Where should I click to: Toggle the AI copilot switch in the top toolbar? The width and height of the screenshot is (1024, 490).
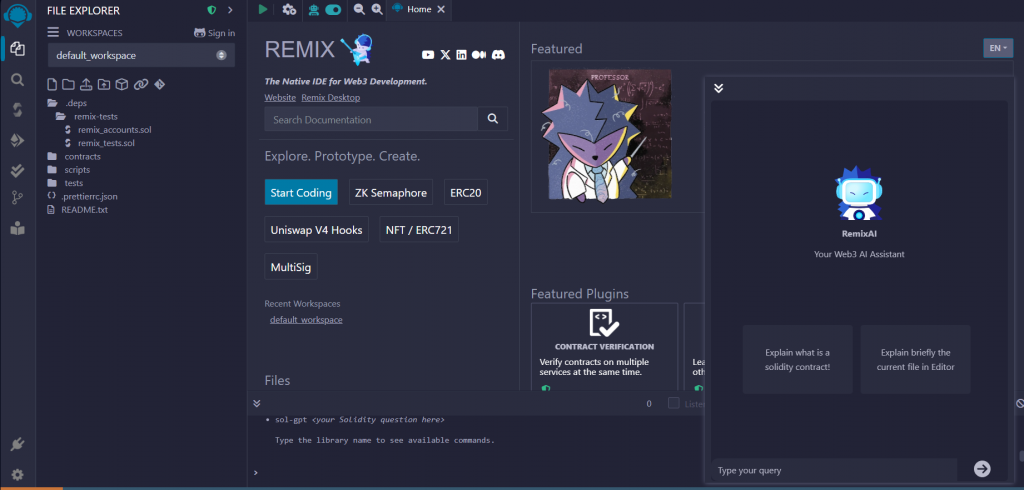click(333, 9)
